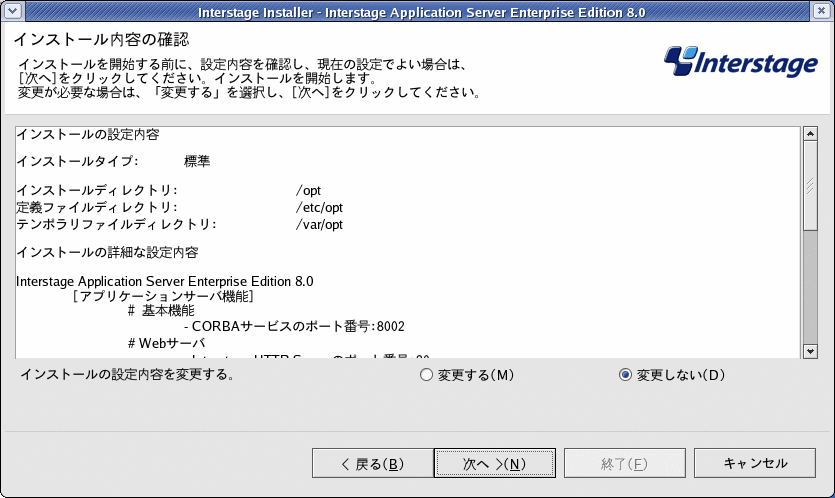Click the テンポラリファイルディレクトリ: label
The image size is (835, 498).
pyautogui.click(x=117, y=225)
